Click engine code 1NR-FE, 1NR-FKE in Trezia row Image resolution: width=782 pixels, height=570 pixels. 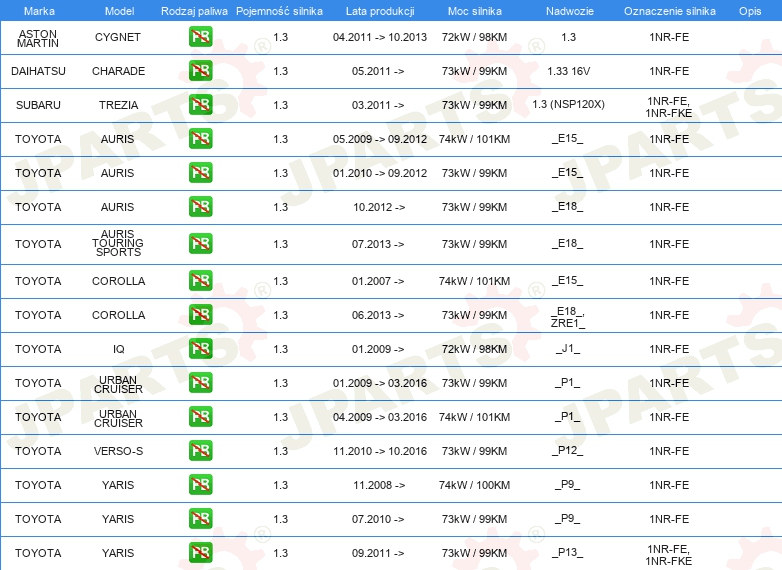(669, 107)
